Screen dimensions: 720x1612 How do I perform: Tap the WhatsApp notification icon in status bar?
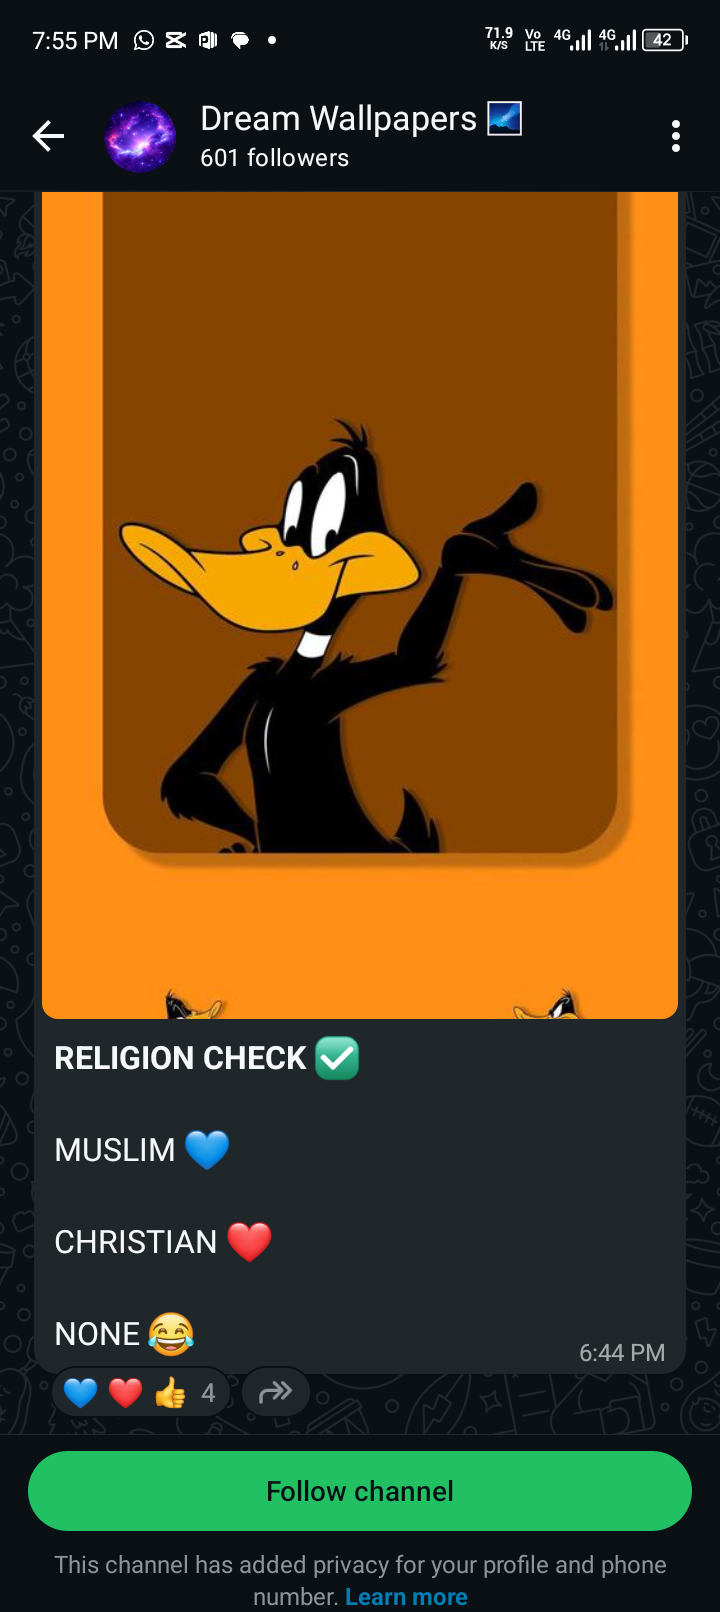[144, 40]
